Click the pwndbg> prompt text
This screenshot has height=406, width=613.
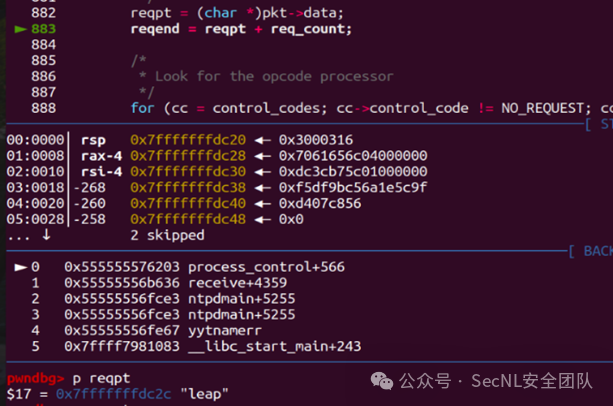click(36, 379)
